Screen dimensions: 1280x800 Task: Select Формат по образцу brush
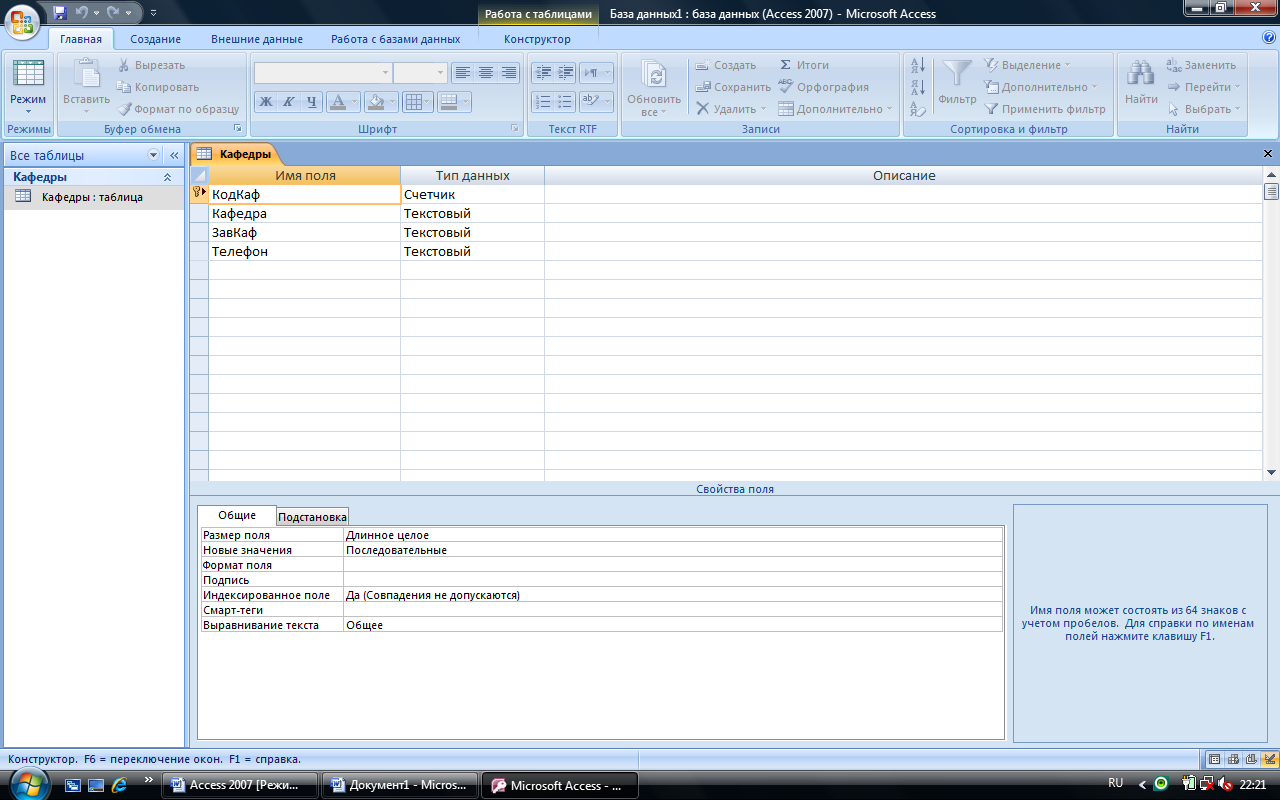point(178,109)
